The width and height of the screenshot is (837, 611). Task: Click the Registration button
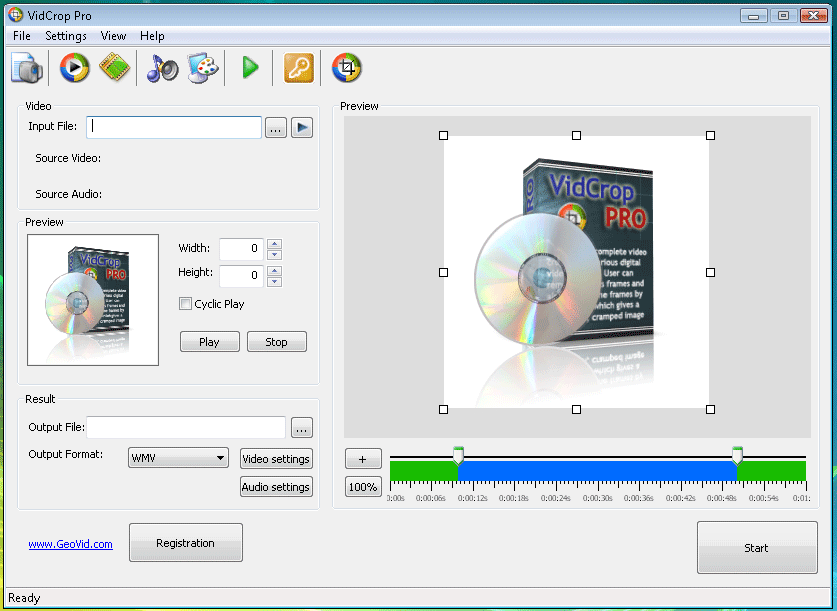(x=186, y=543)
